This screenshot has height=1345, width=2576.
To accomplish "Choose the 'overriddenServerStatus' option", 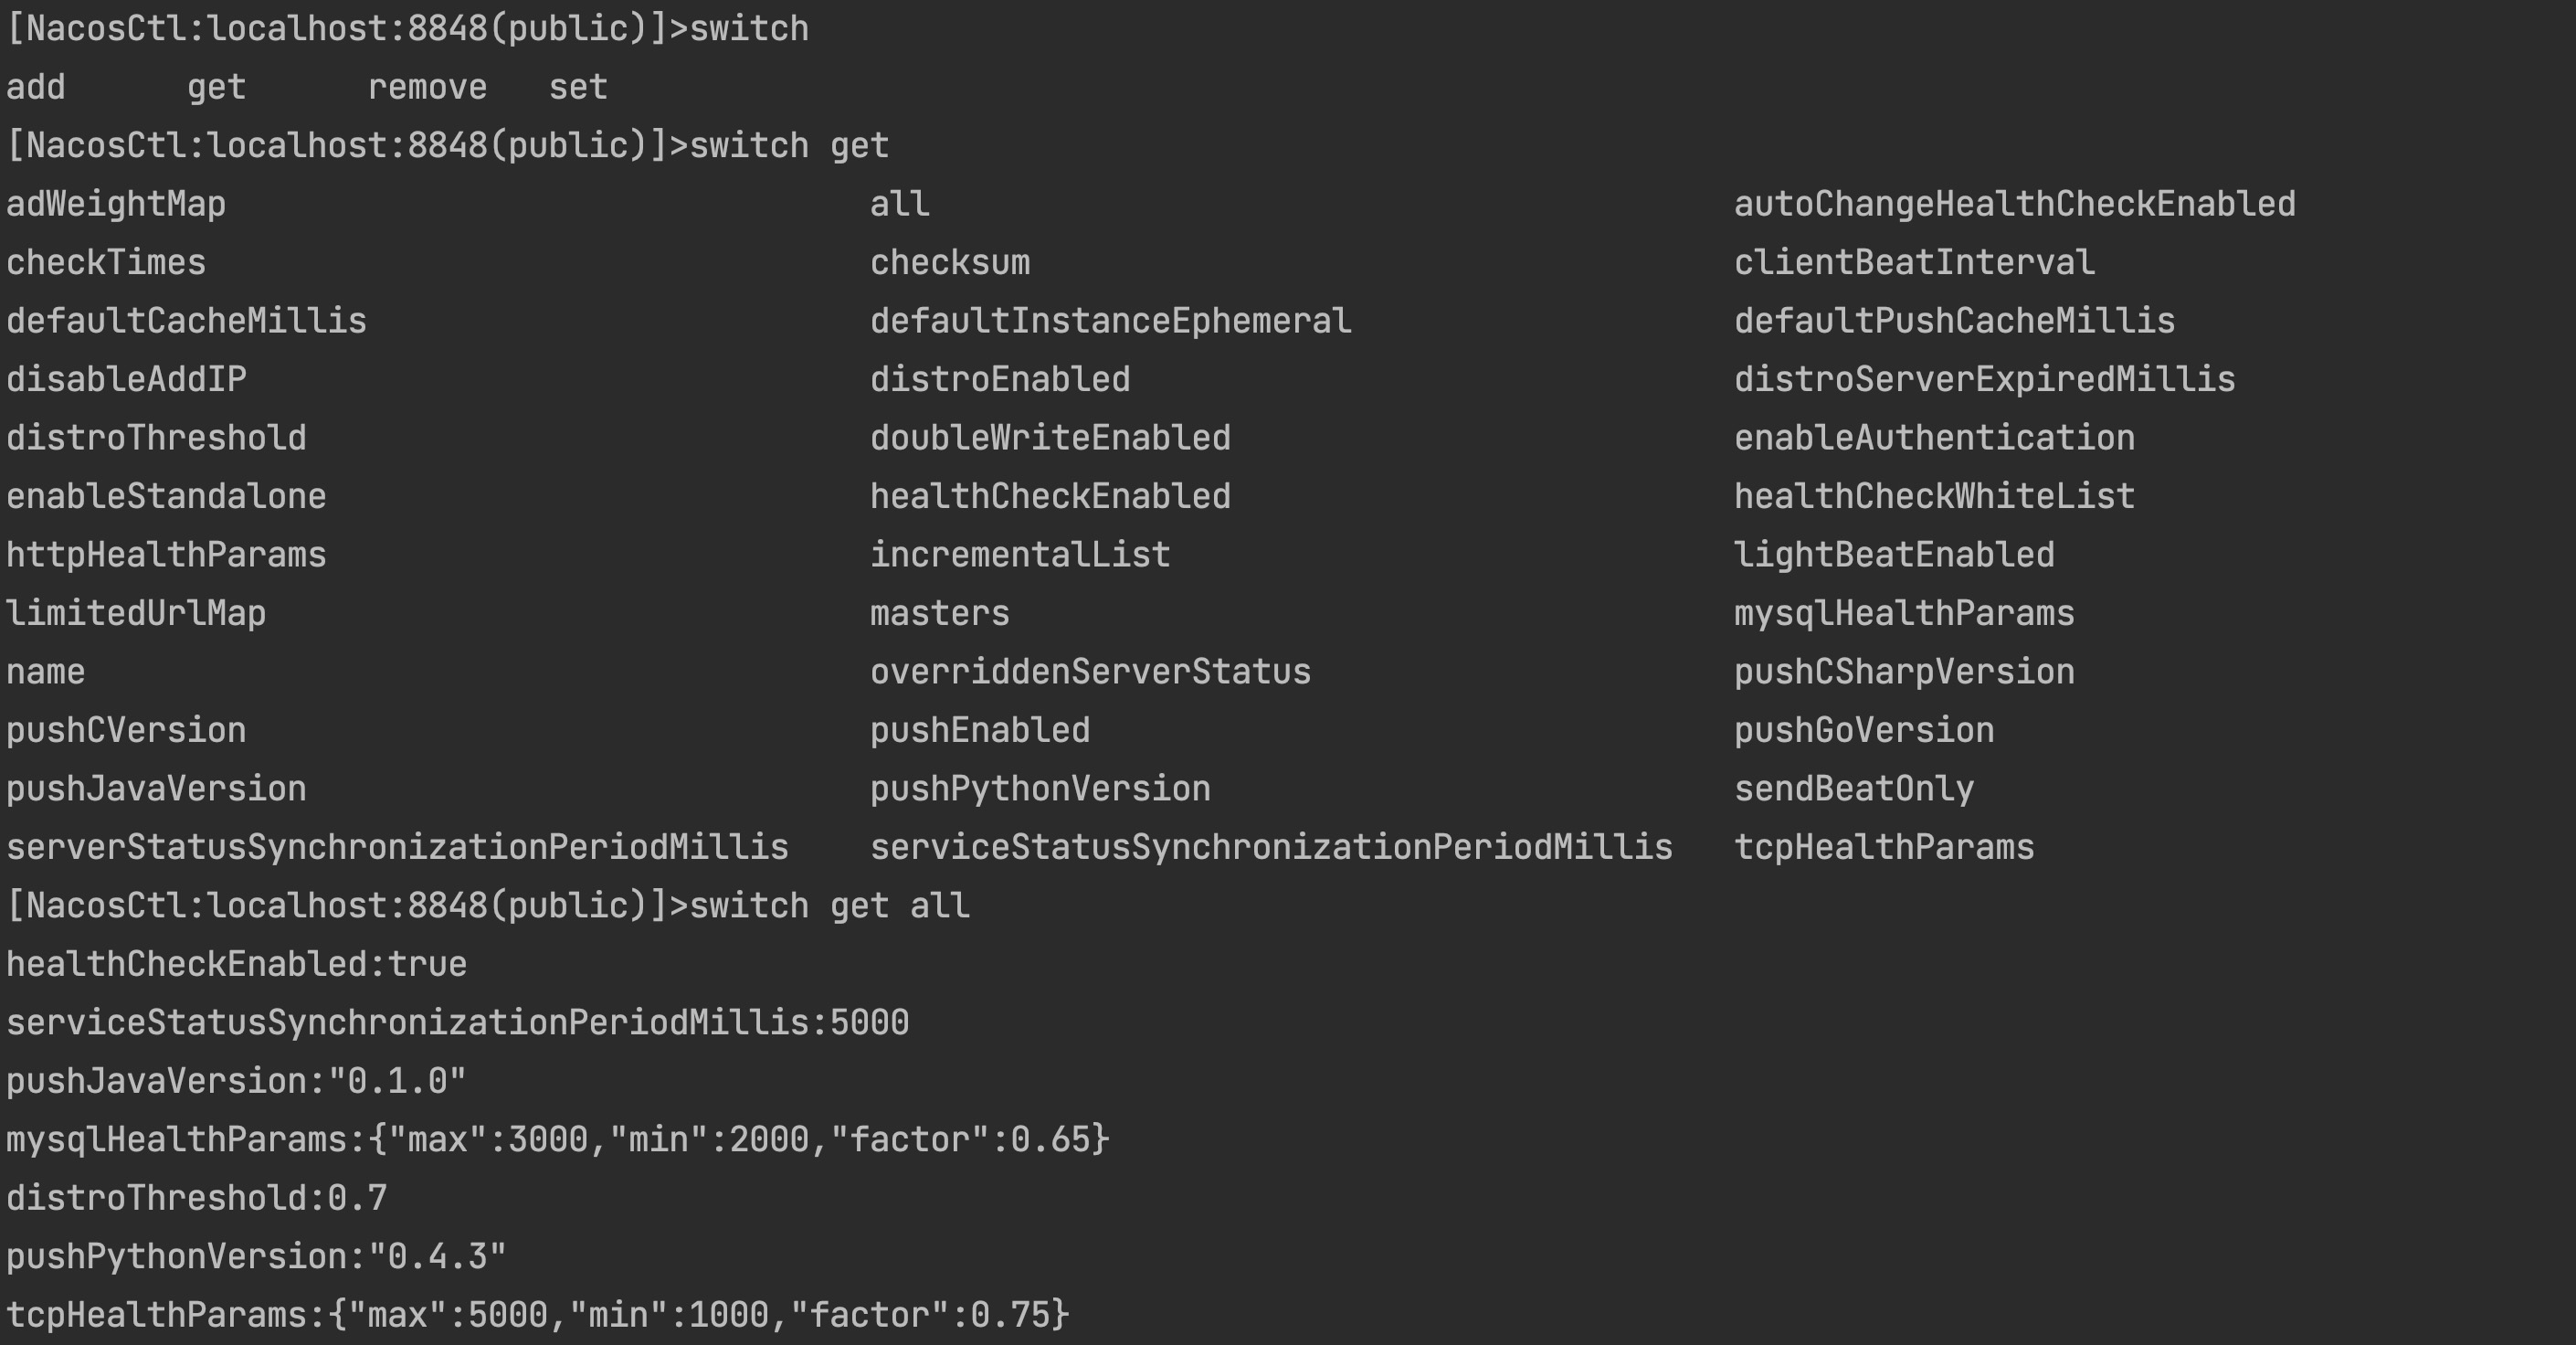I will [1090, 672].
